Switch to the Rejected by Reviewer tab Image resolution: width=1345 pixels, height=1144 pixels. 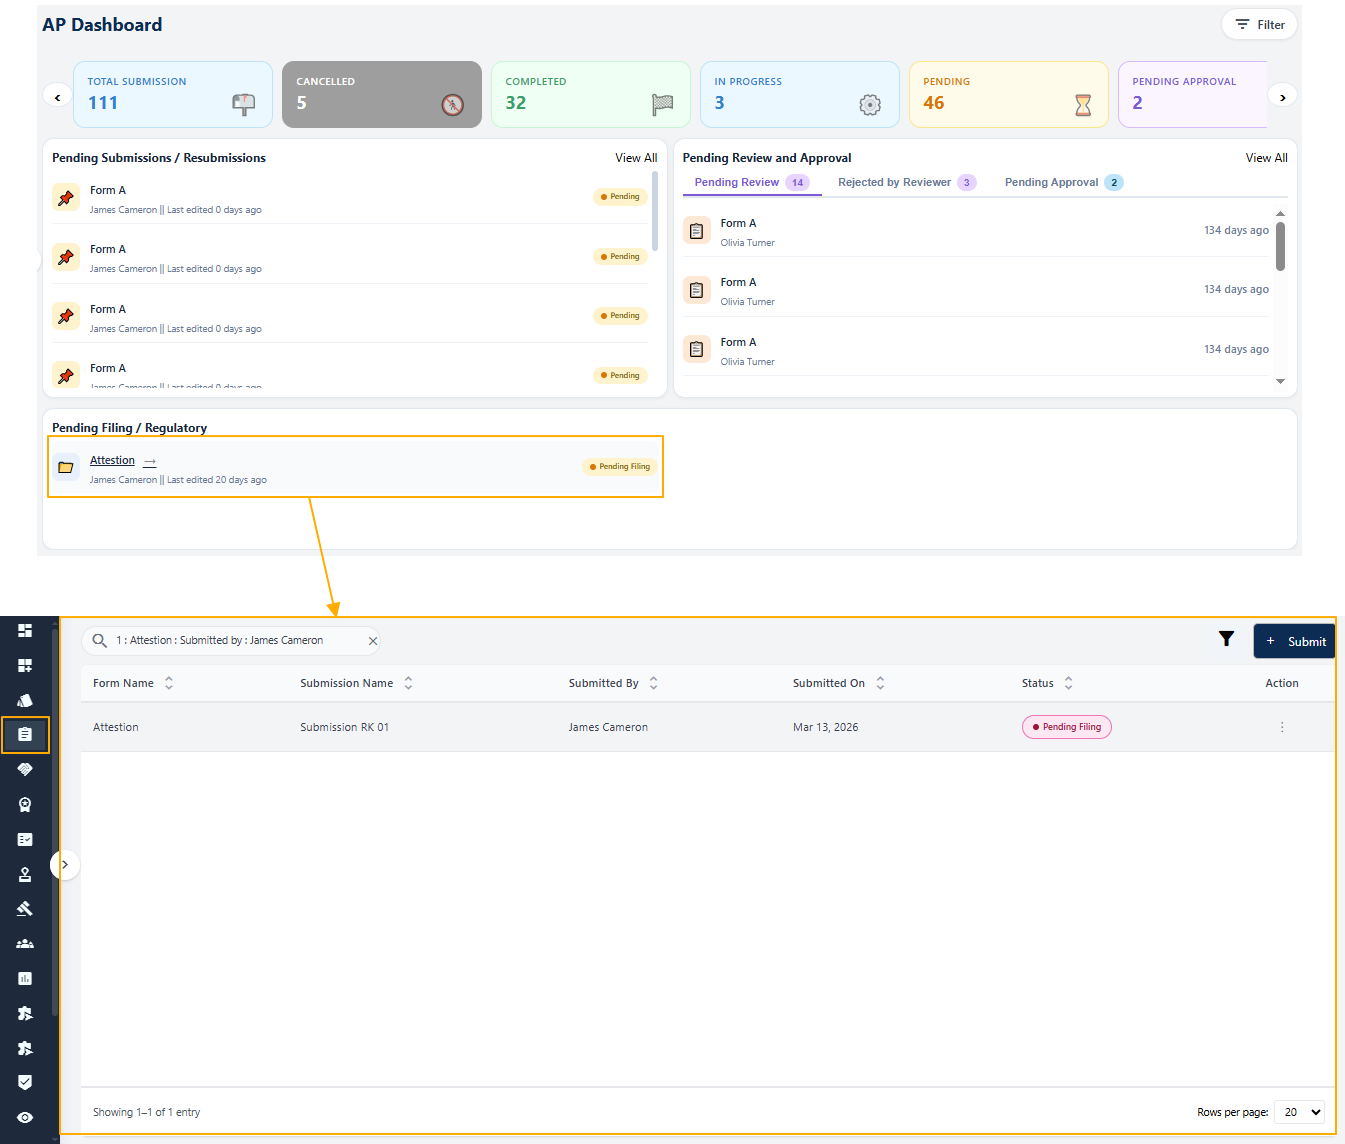(x=906, y=182)
